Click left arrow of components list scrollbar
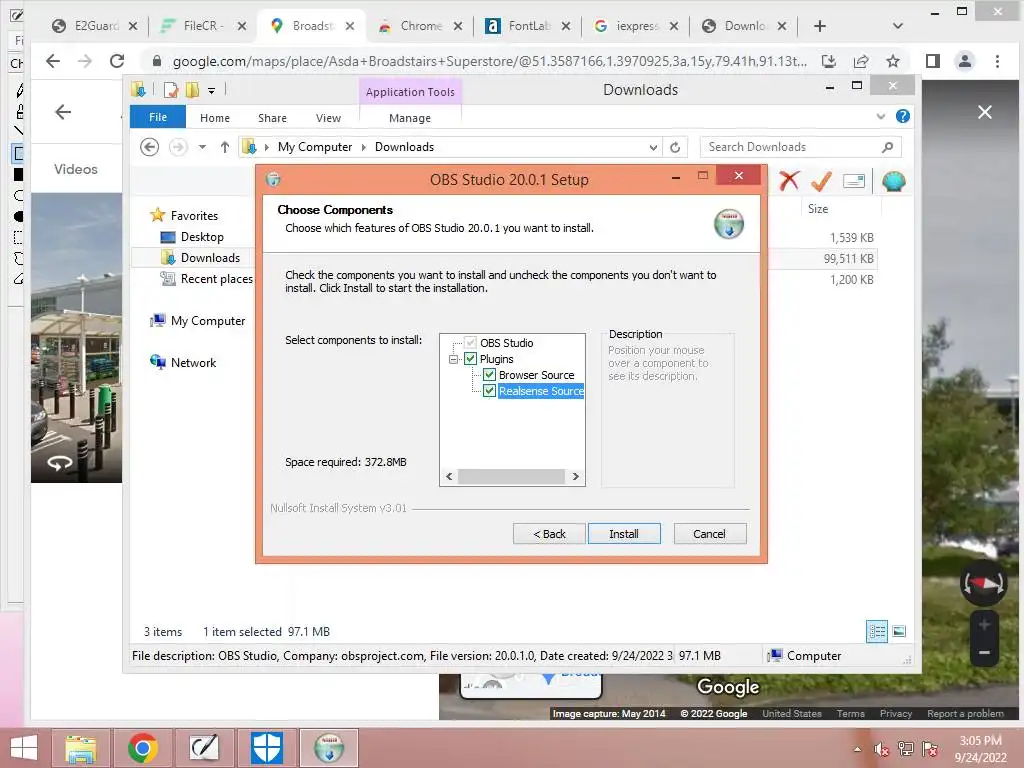This screenshot has width=1024, height=768. 449,477
